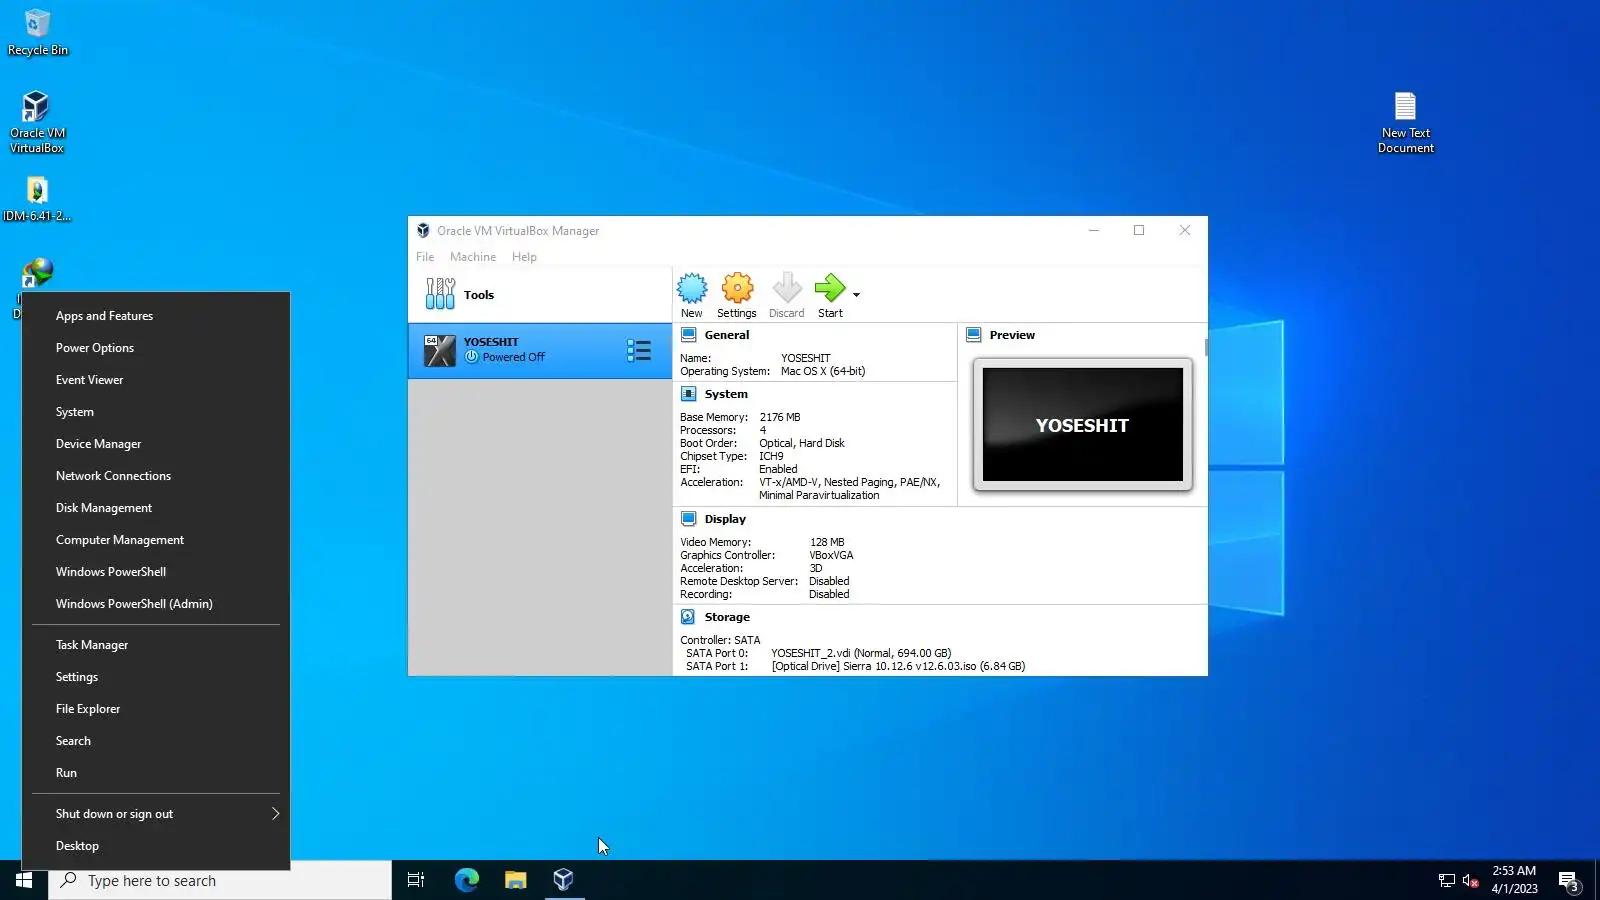Click the VirtualBox details pane scrollbar
Screen dimensions: 1600x900
[x=1205, y=347]
